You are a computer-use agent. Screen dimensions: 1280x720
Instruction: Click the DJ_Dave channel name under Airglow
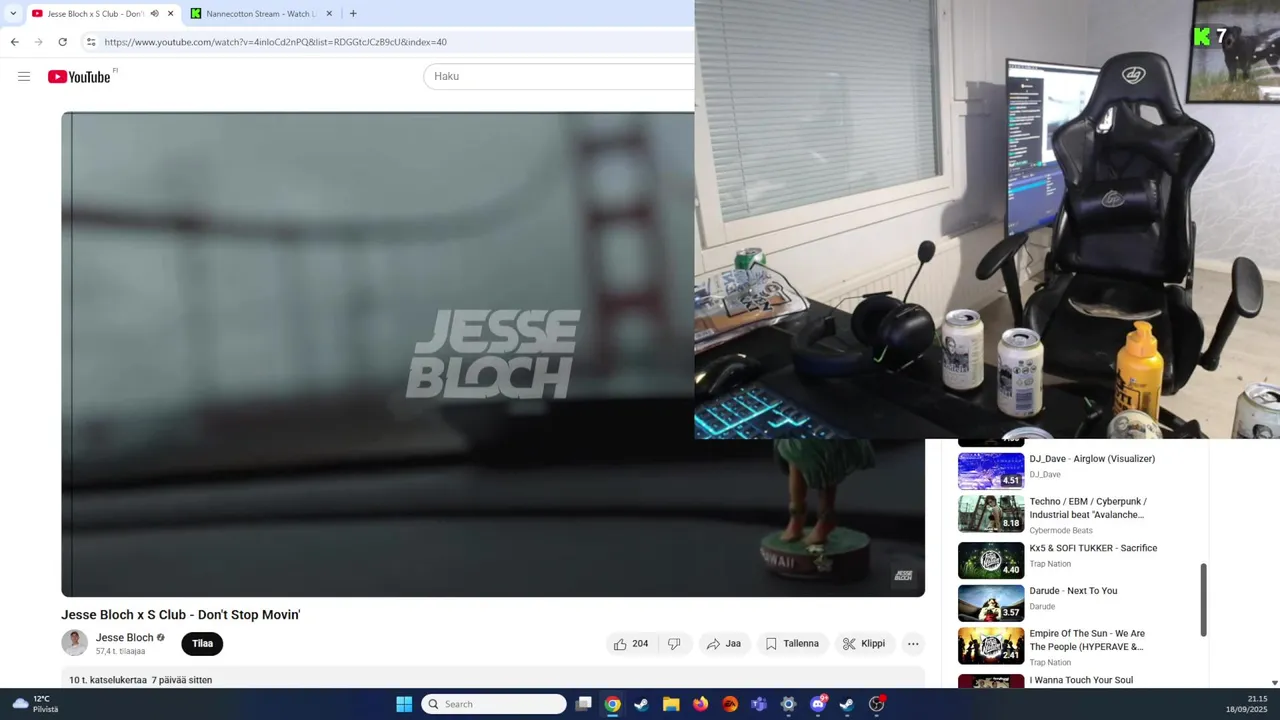click(1045, 475)
